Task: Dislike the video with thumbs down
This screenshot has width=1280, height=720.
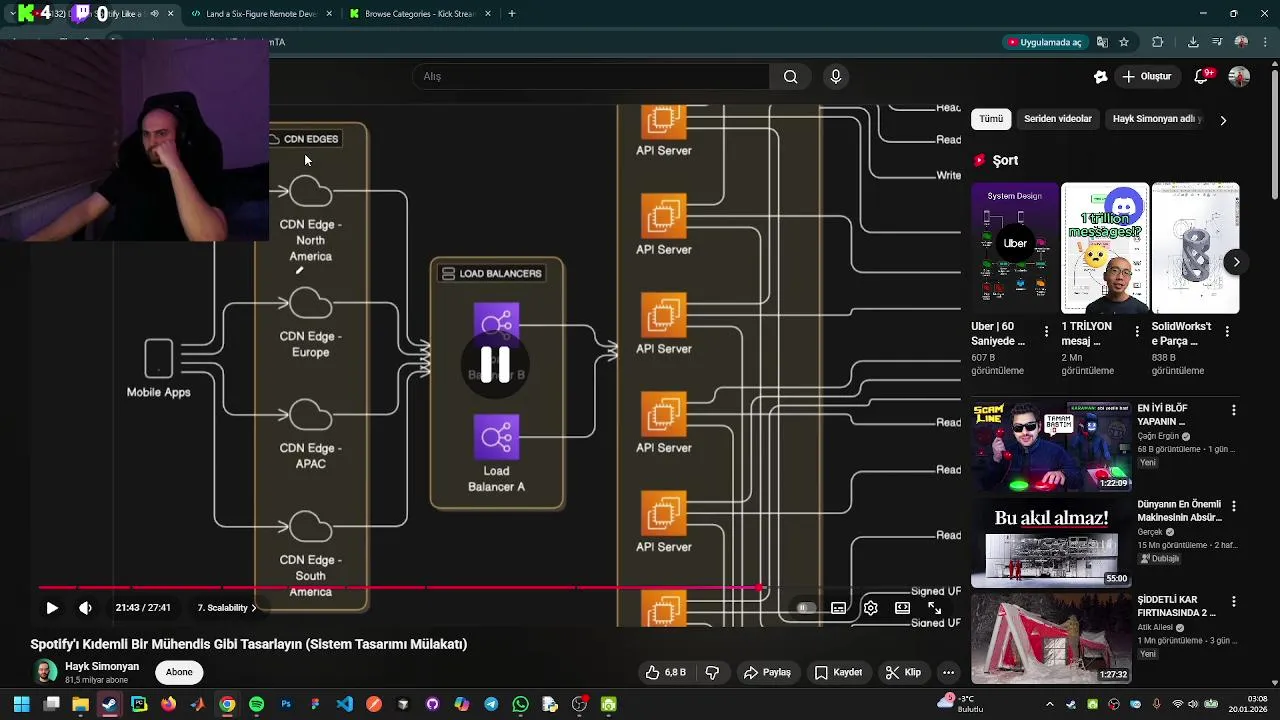Action: pyautogui.click(x=712, y=673)
